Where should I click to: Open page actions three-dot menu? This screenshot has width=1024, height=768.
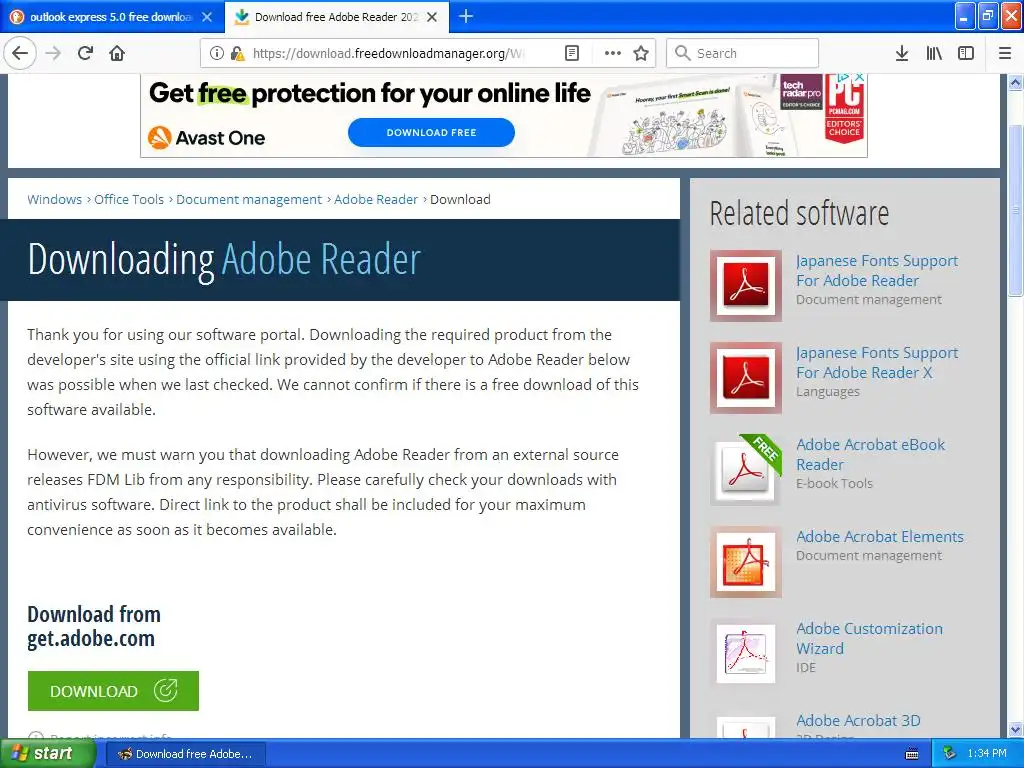click(613, 53)
